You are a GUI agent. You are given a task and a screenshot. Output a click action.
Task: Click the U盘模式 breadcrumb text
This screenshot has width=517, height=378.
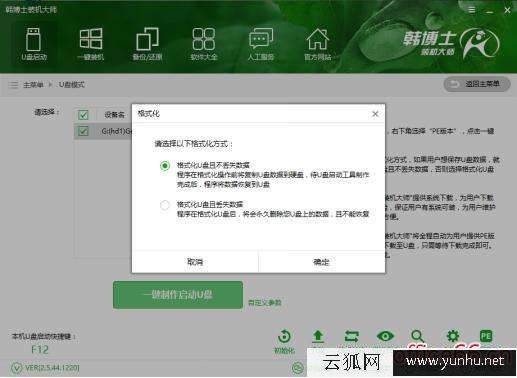(x=72, y=85)
